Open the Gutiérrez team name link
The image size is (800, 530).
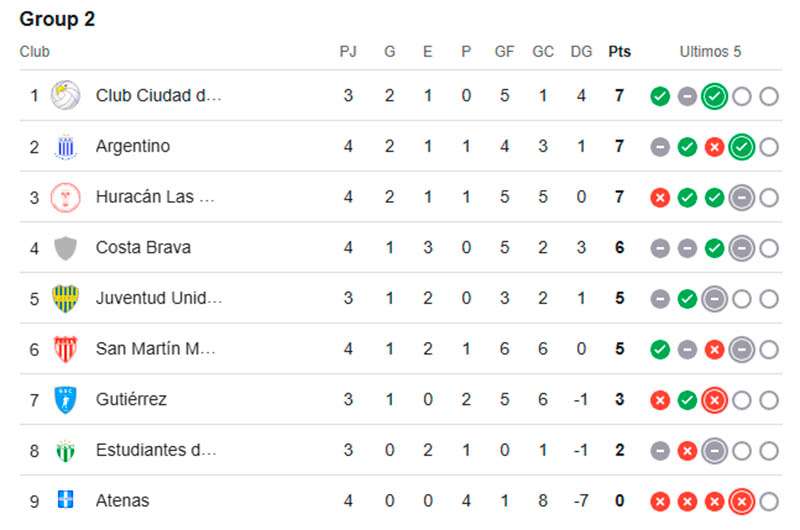pos(131,399)
